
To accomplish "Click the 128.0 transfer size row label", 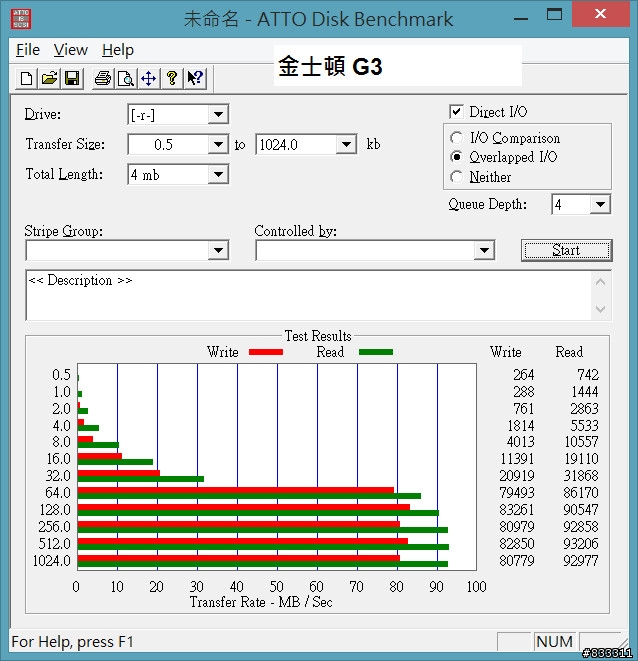I will (55, 510).
